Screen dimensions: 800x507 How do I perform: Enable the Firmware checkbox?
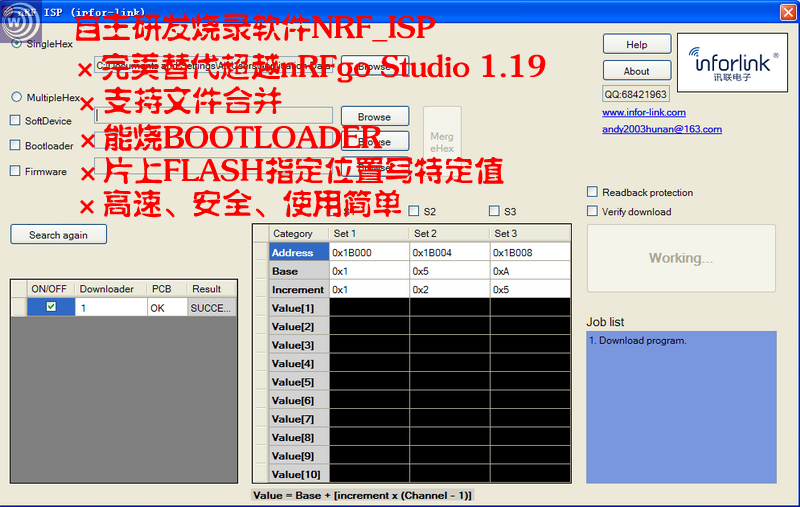[x=15, y=171]
